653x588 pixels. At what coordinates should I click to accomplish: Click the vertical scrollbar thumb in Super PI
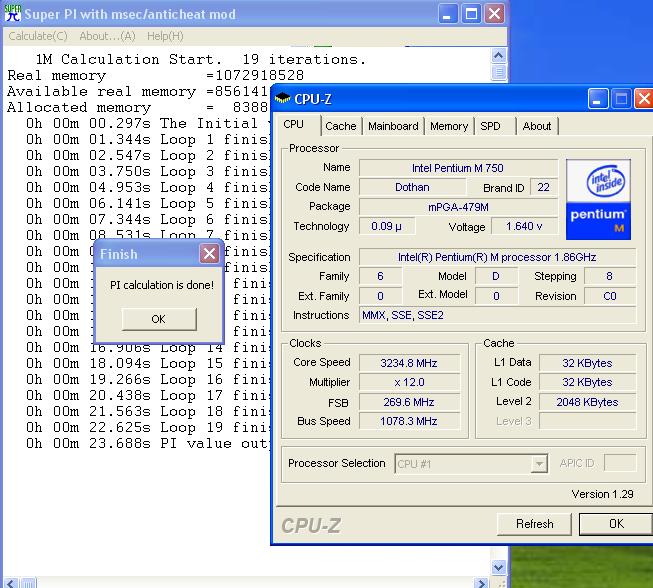click(x=499, y=72)
